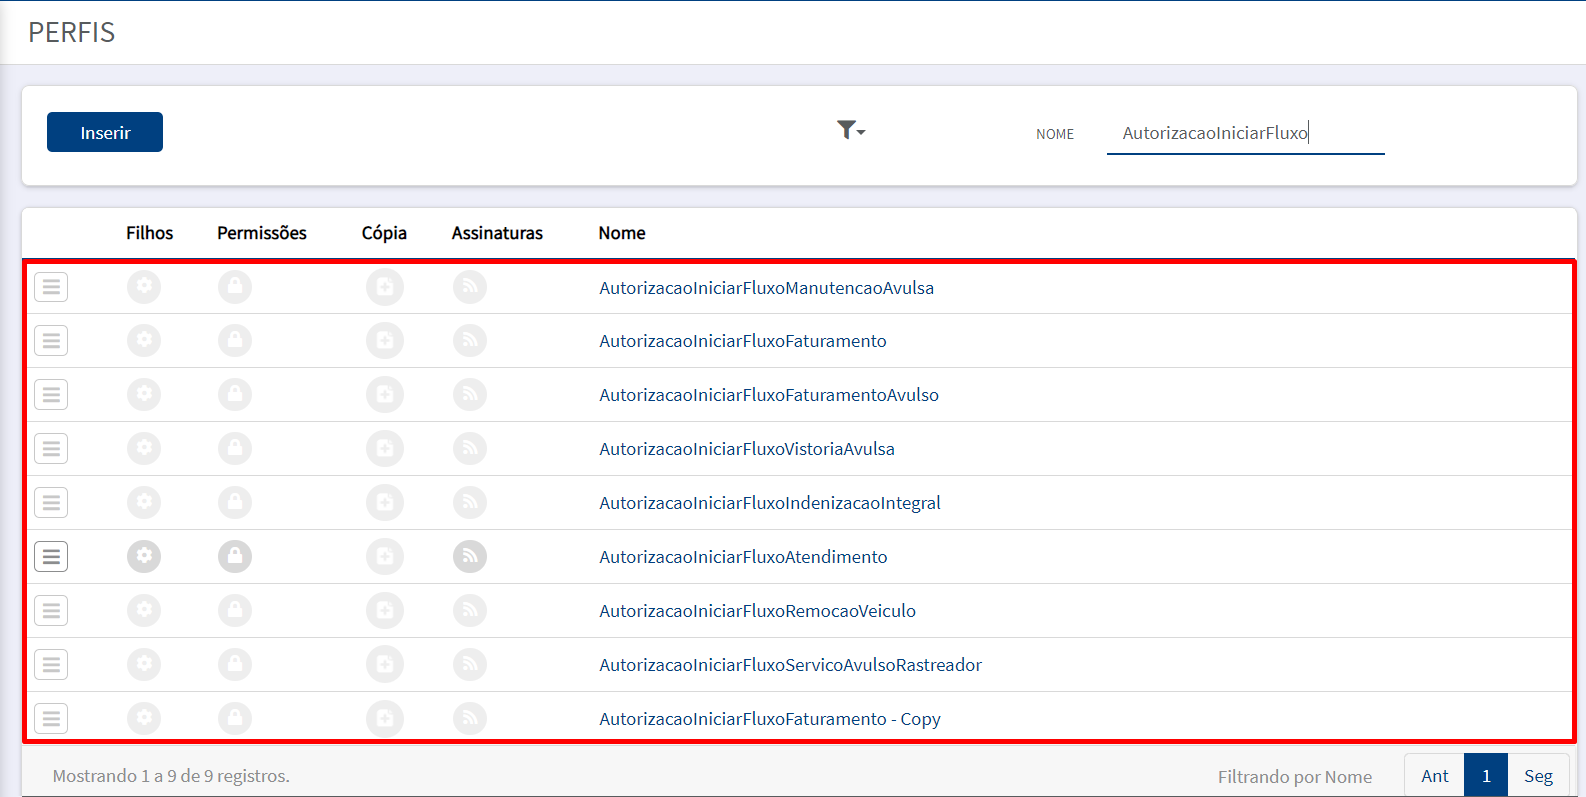This screenshot has width=1586, height=797.
Task: Click the Filhos gear icon for FluxoIndenizacaoIntegral
Action: (x=144, y=503)
